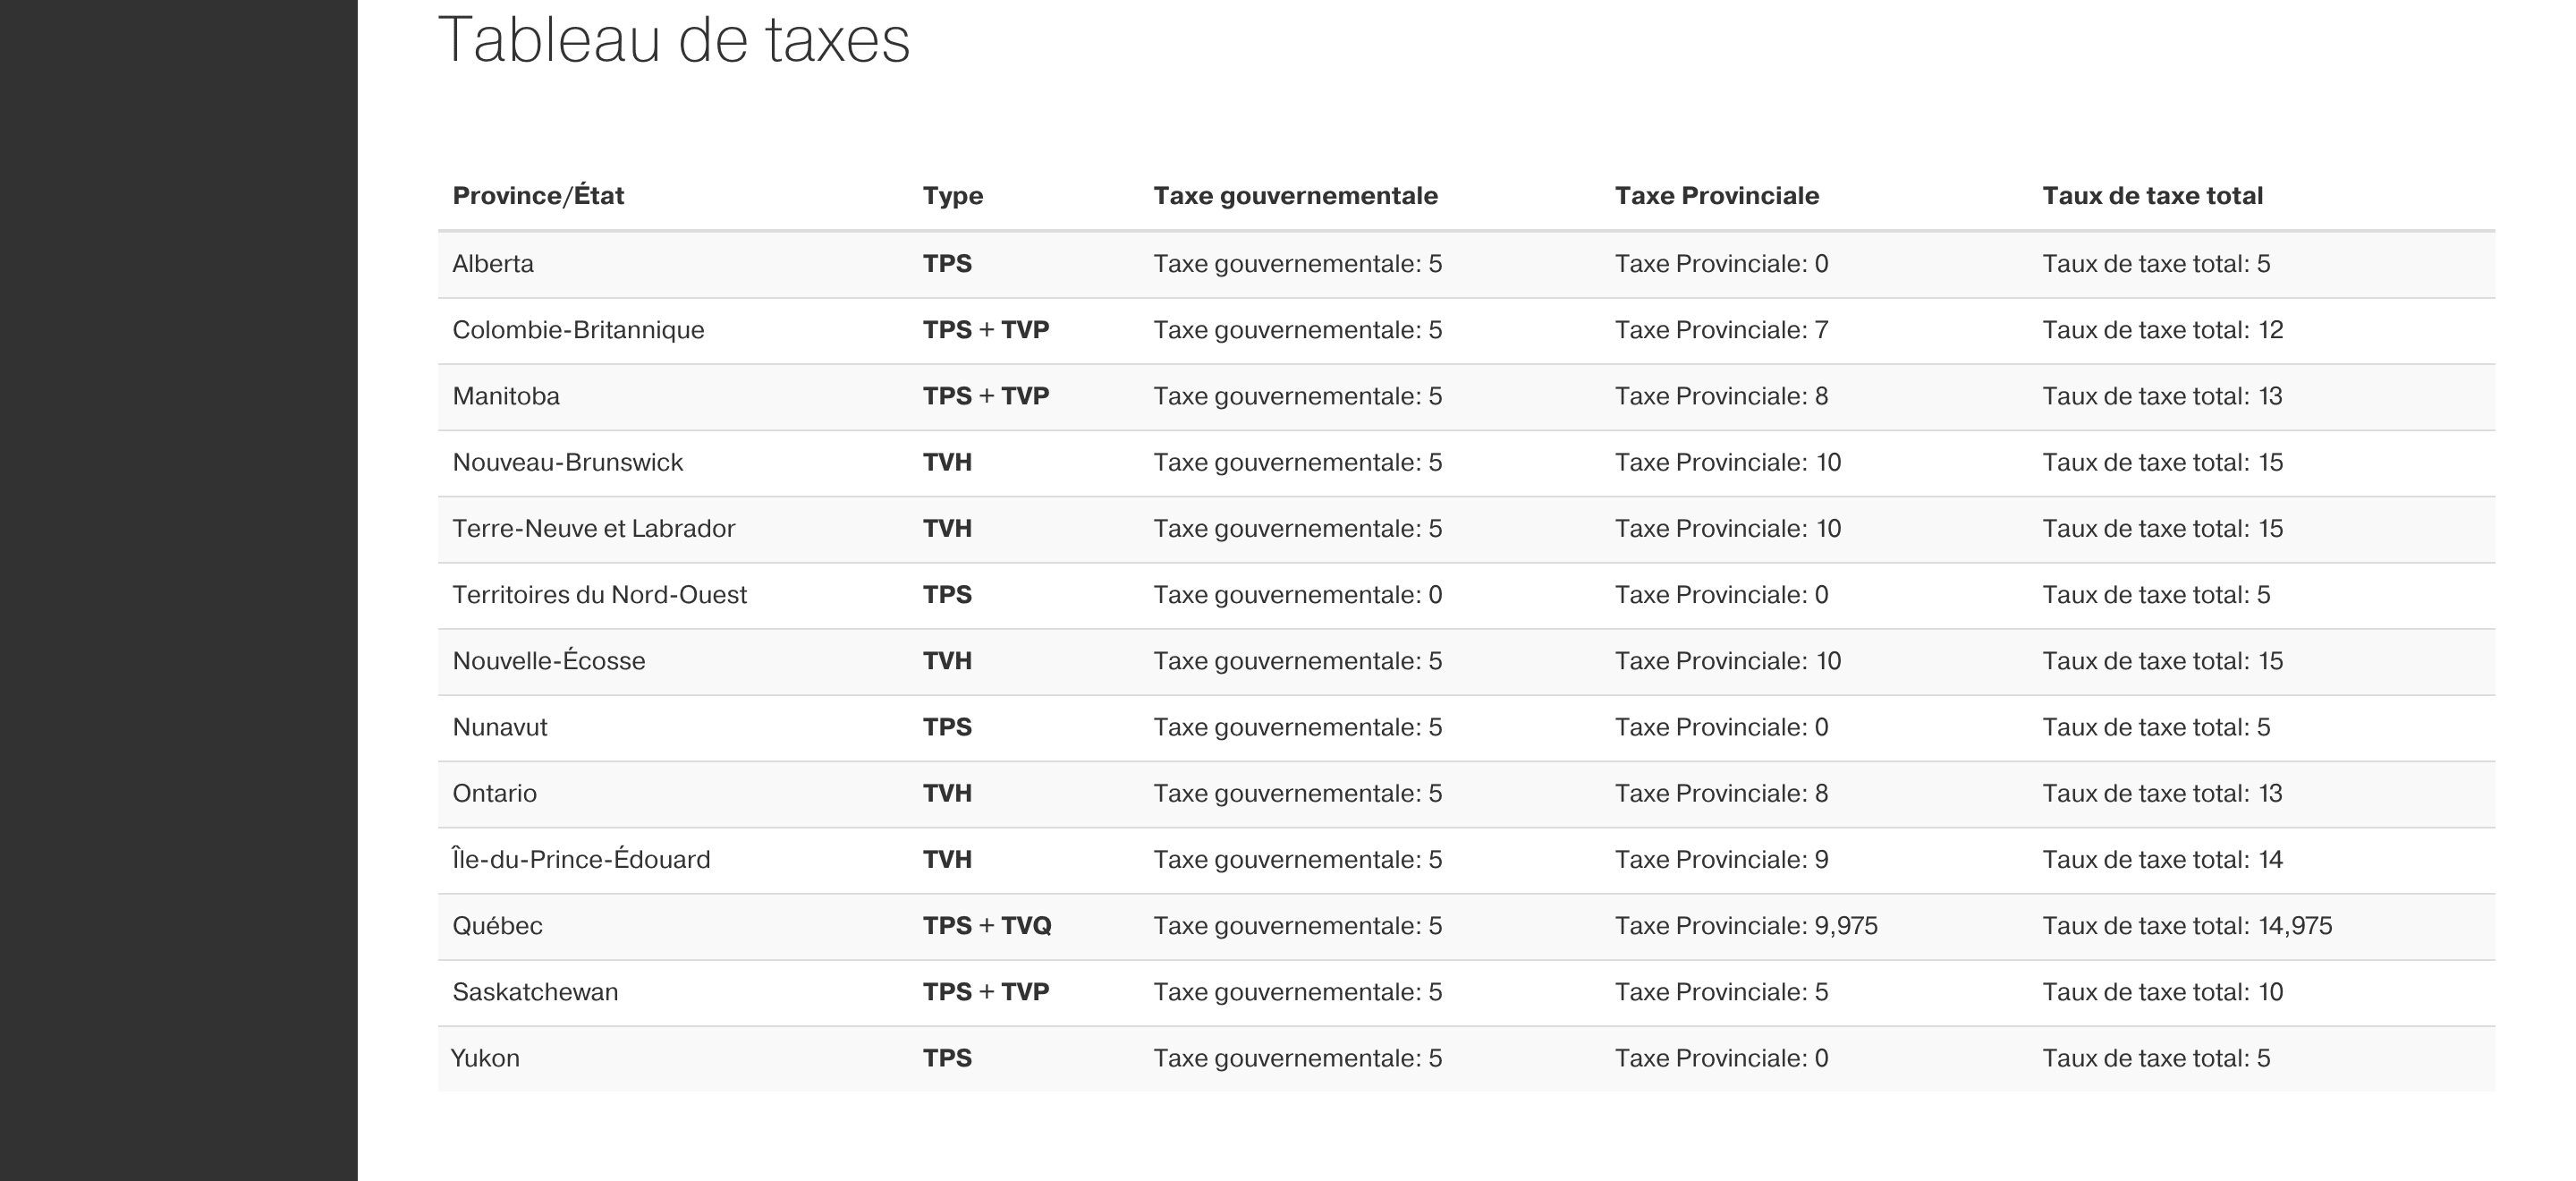Click Terre-Neuve et Labrador row
Image resolution: width=2576 pixels, height=1181 pixels.
point(1466,529)
